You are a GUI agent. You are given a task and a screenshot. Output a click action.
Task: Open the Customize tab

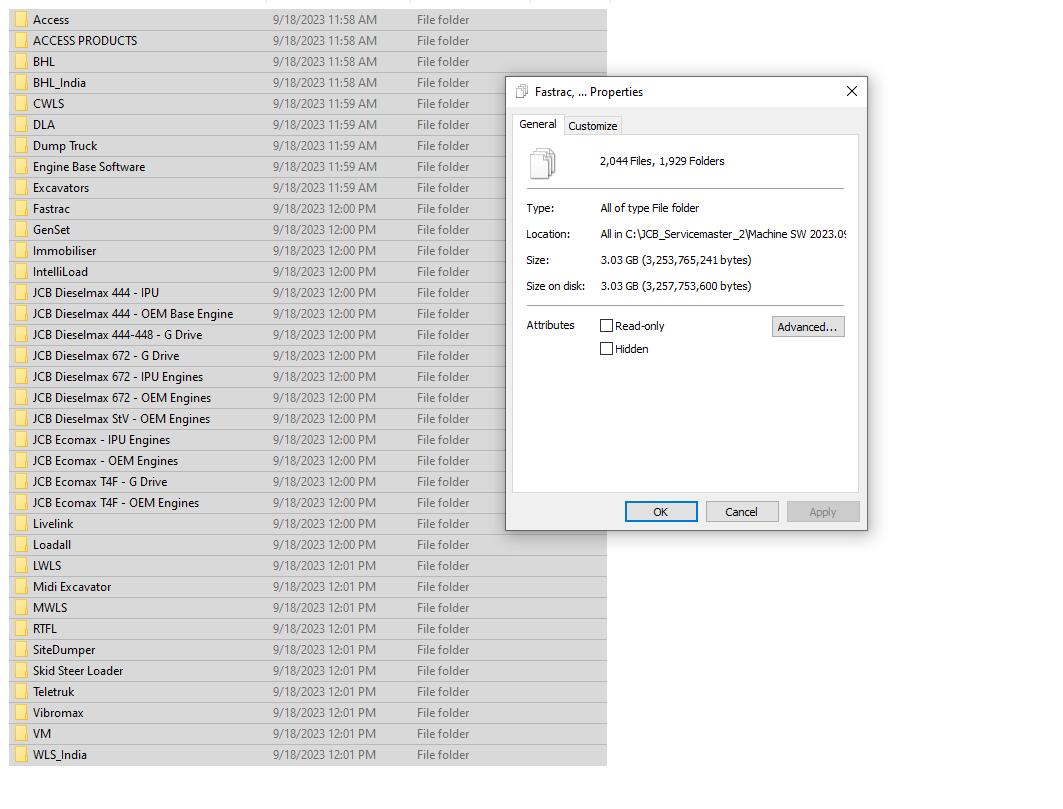[x=593, y=125]
